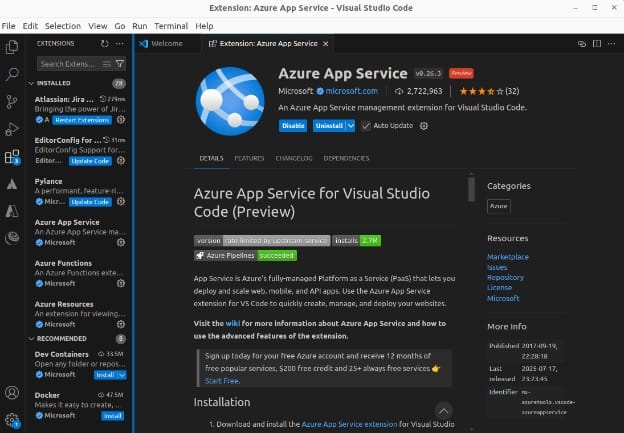Close the Azure App Service extension tab
The height and width of the screenshot is (433, 624).
click(x=326, y=44)
